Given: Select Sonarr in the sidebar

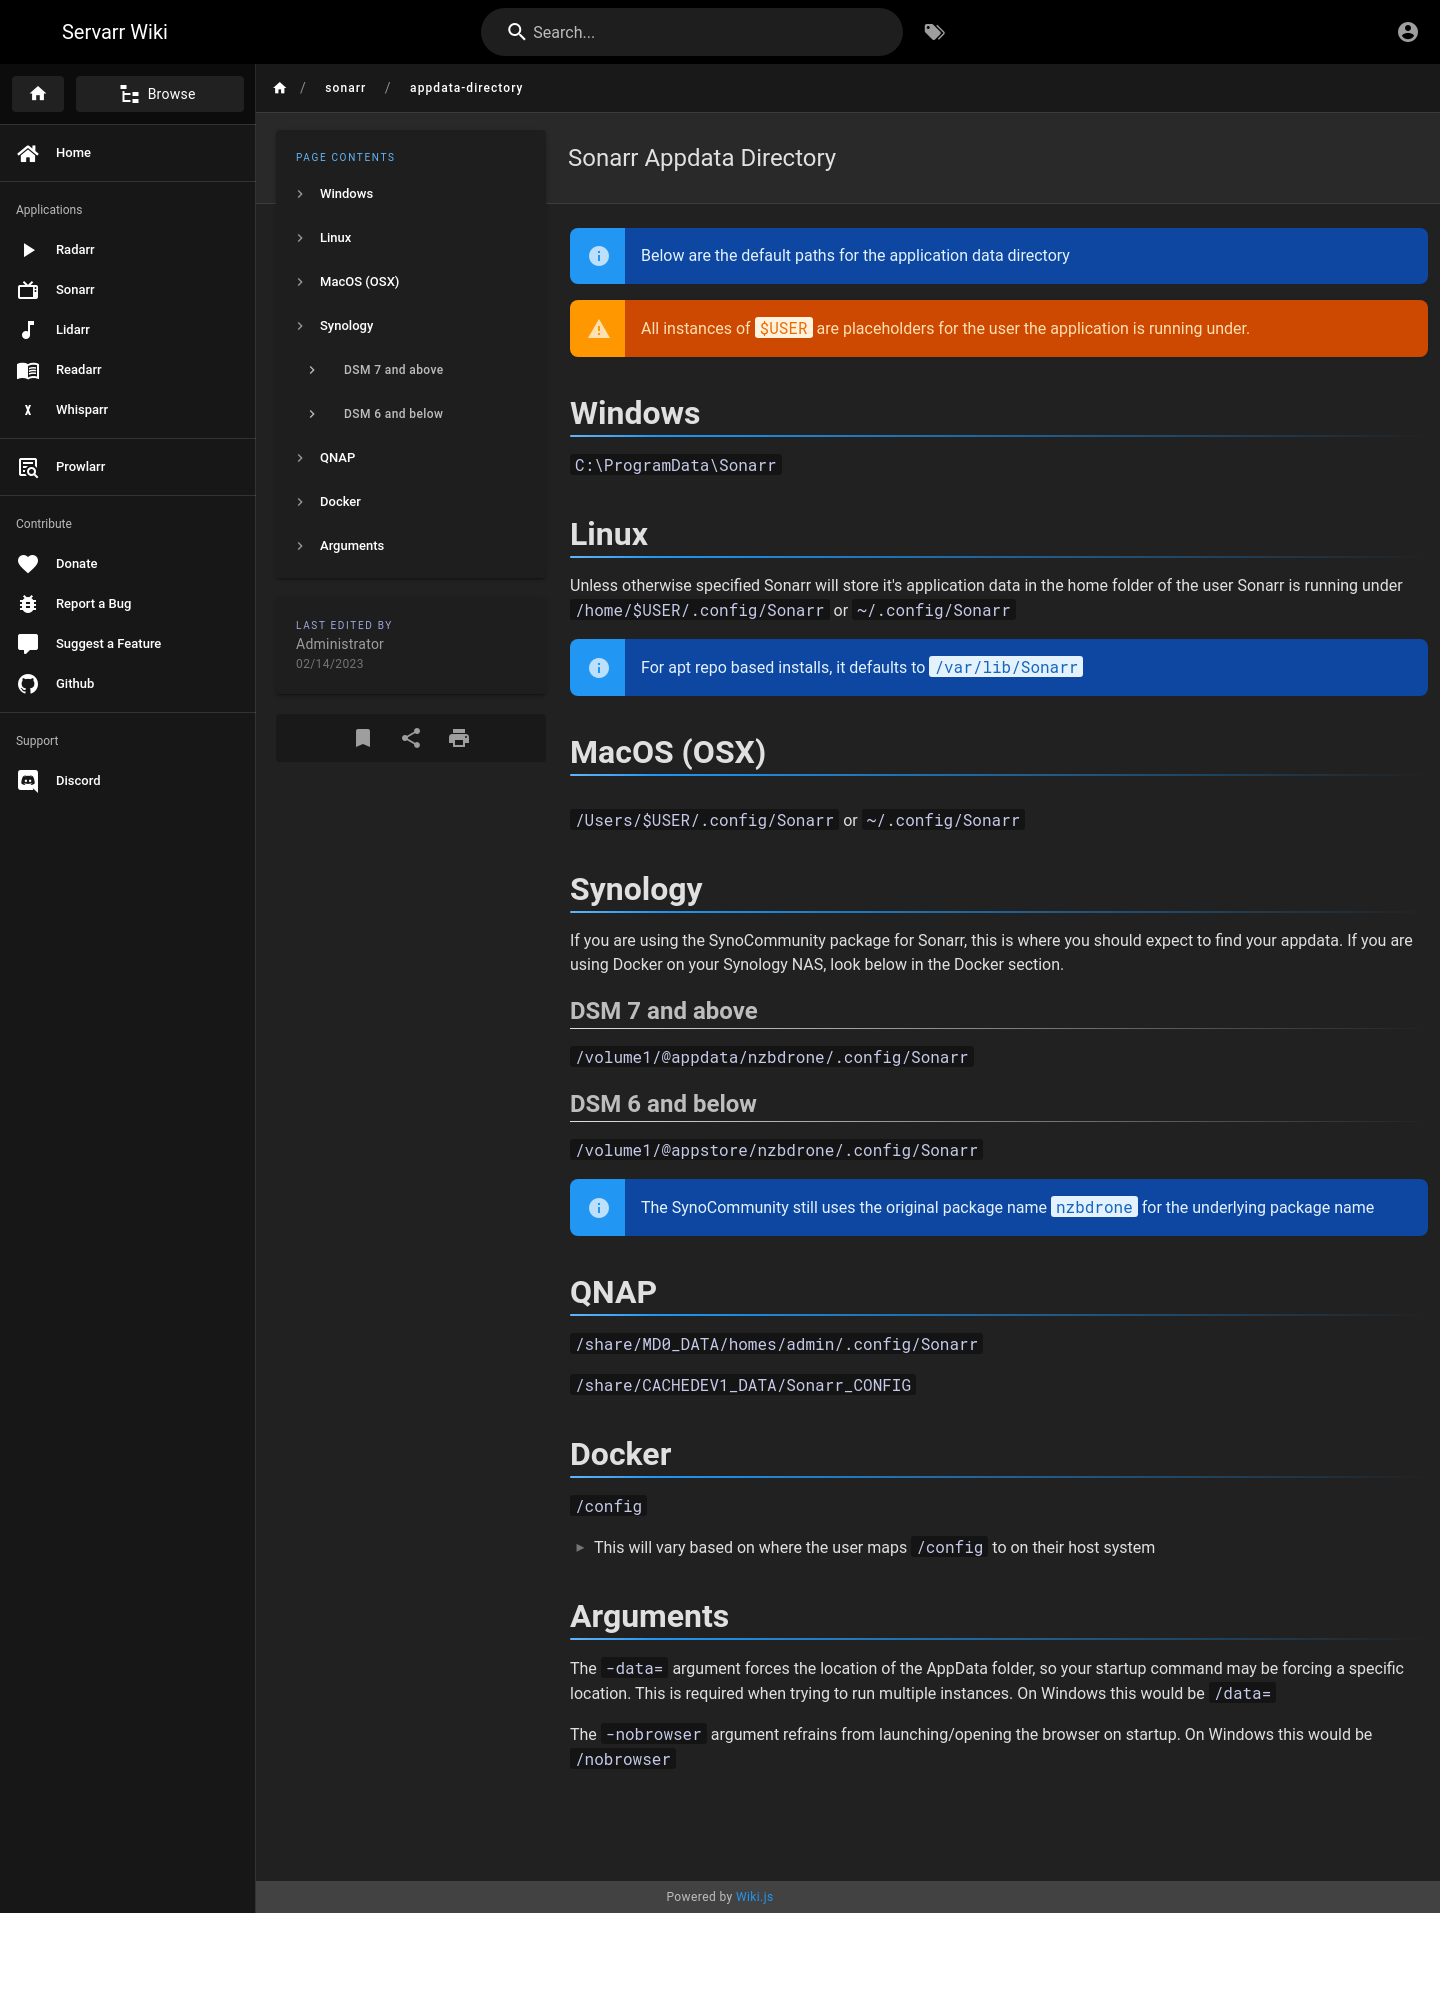Looking at the screenshot, I should pyautogui.click(x=127, y=290).
